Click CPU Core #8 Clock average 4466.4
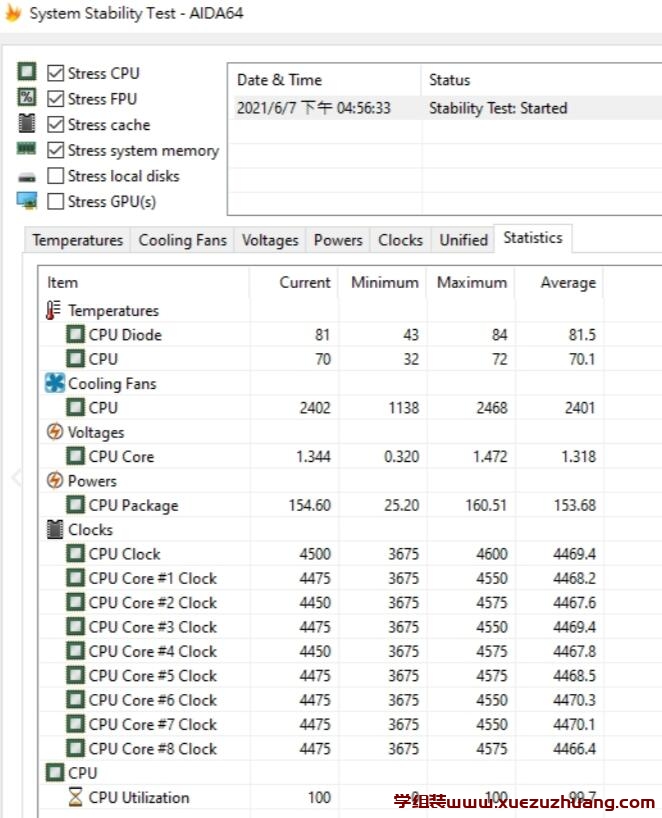The height and width of the screenshot is (818, 662). pyautogui.click(x=574, y=749)
